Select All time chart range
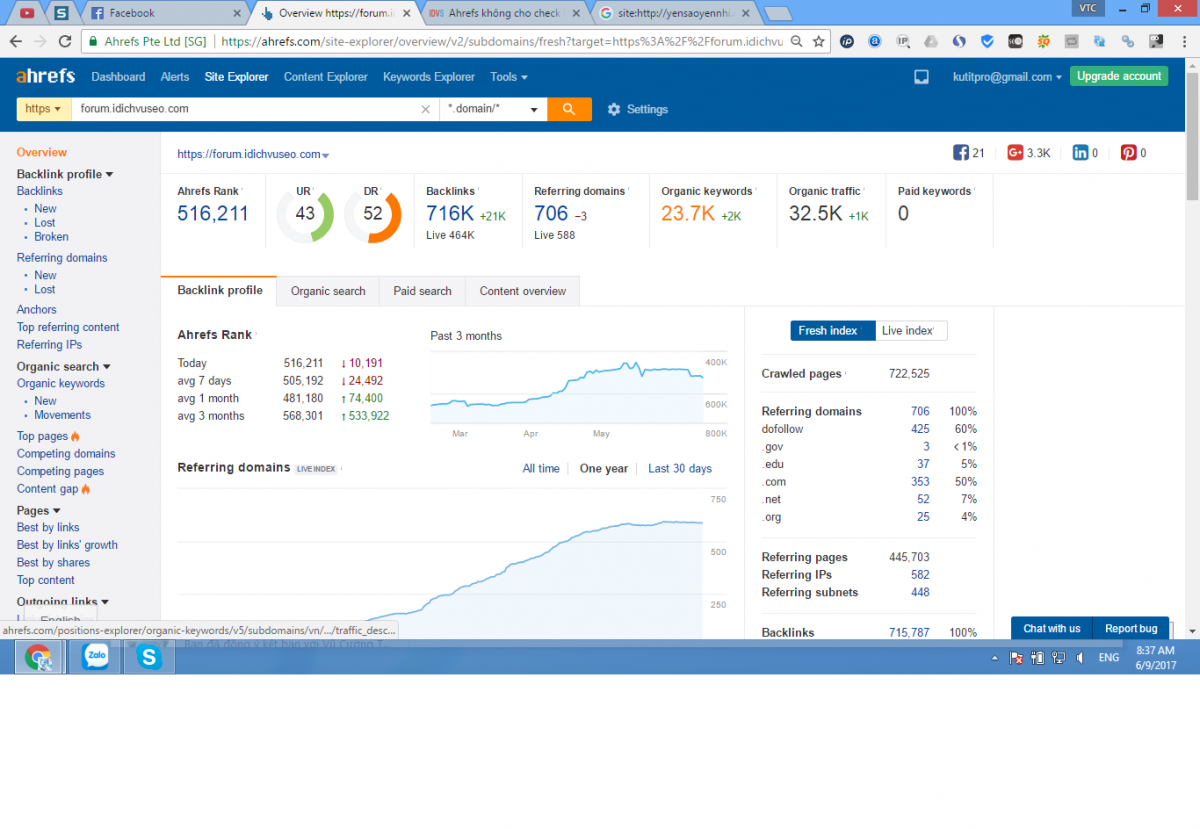This screenshot has height=829, width=1200. point(541,468)
